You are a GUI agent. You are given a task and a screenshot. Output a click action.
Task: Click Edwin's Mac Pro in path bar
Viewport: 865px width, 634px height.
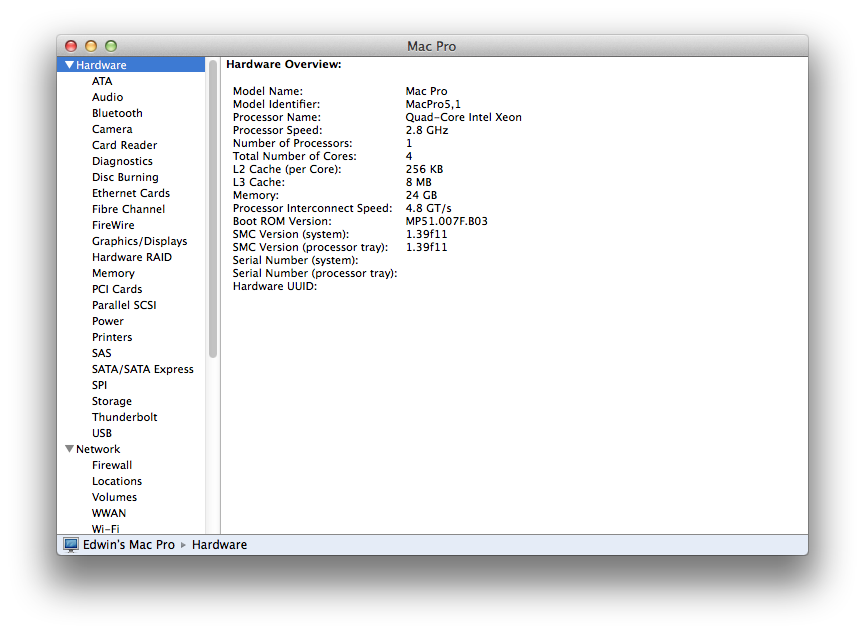[129, 545]
